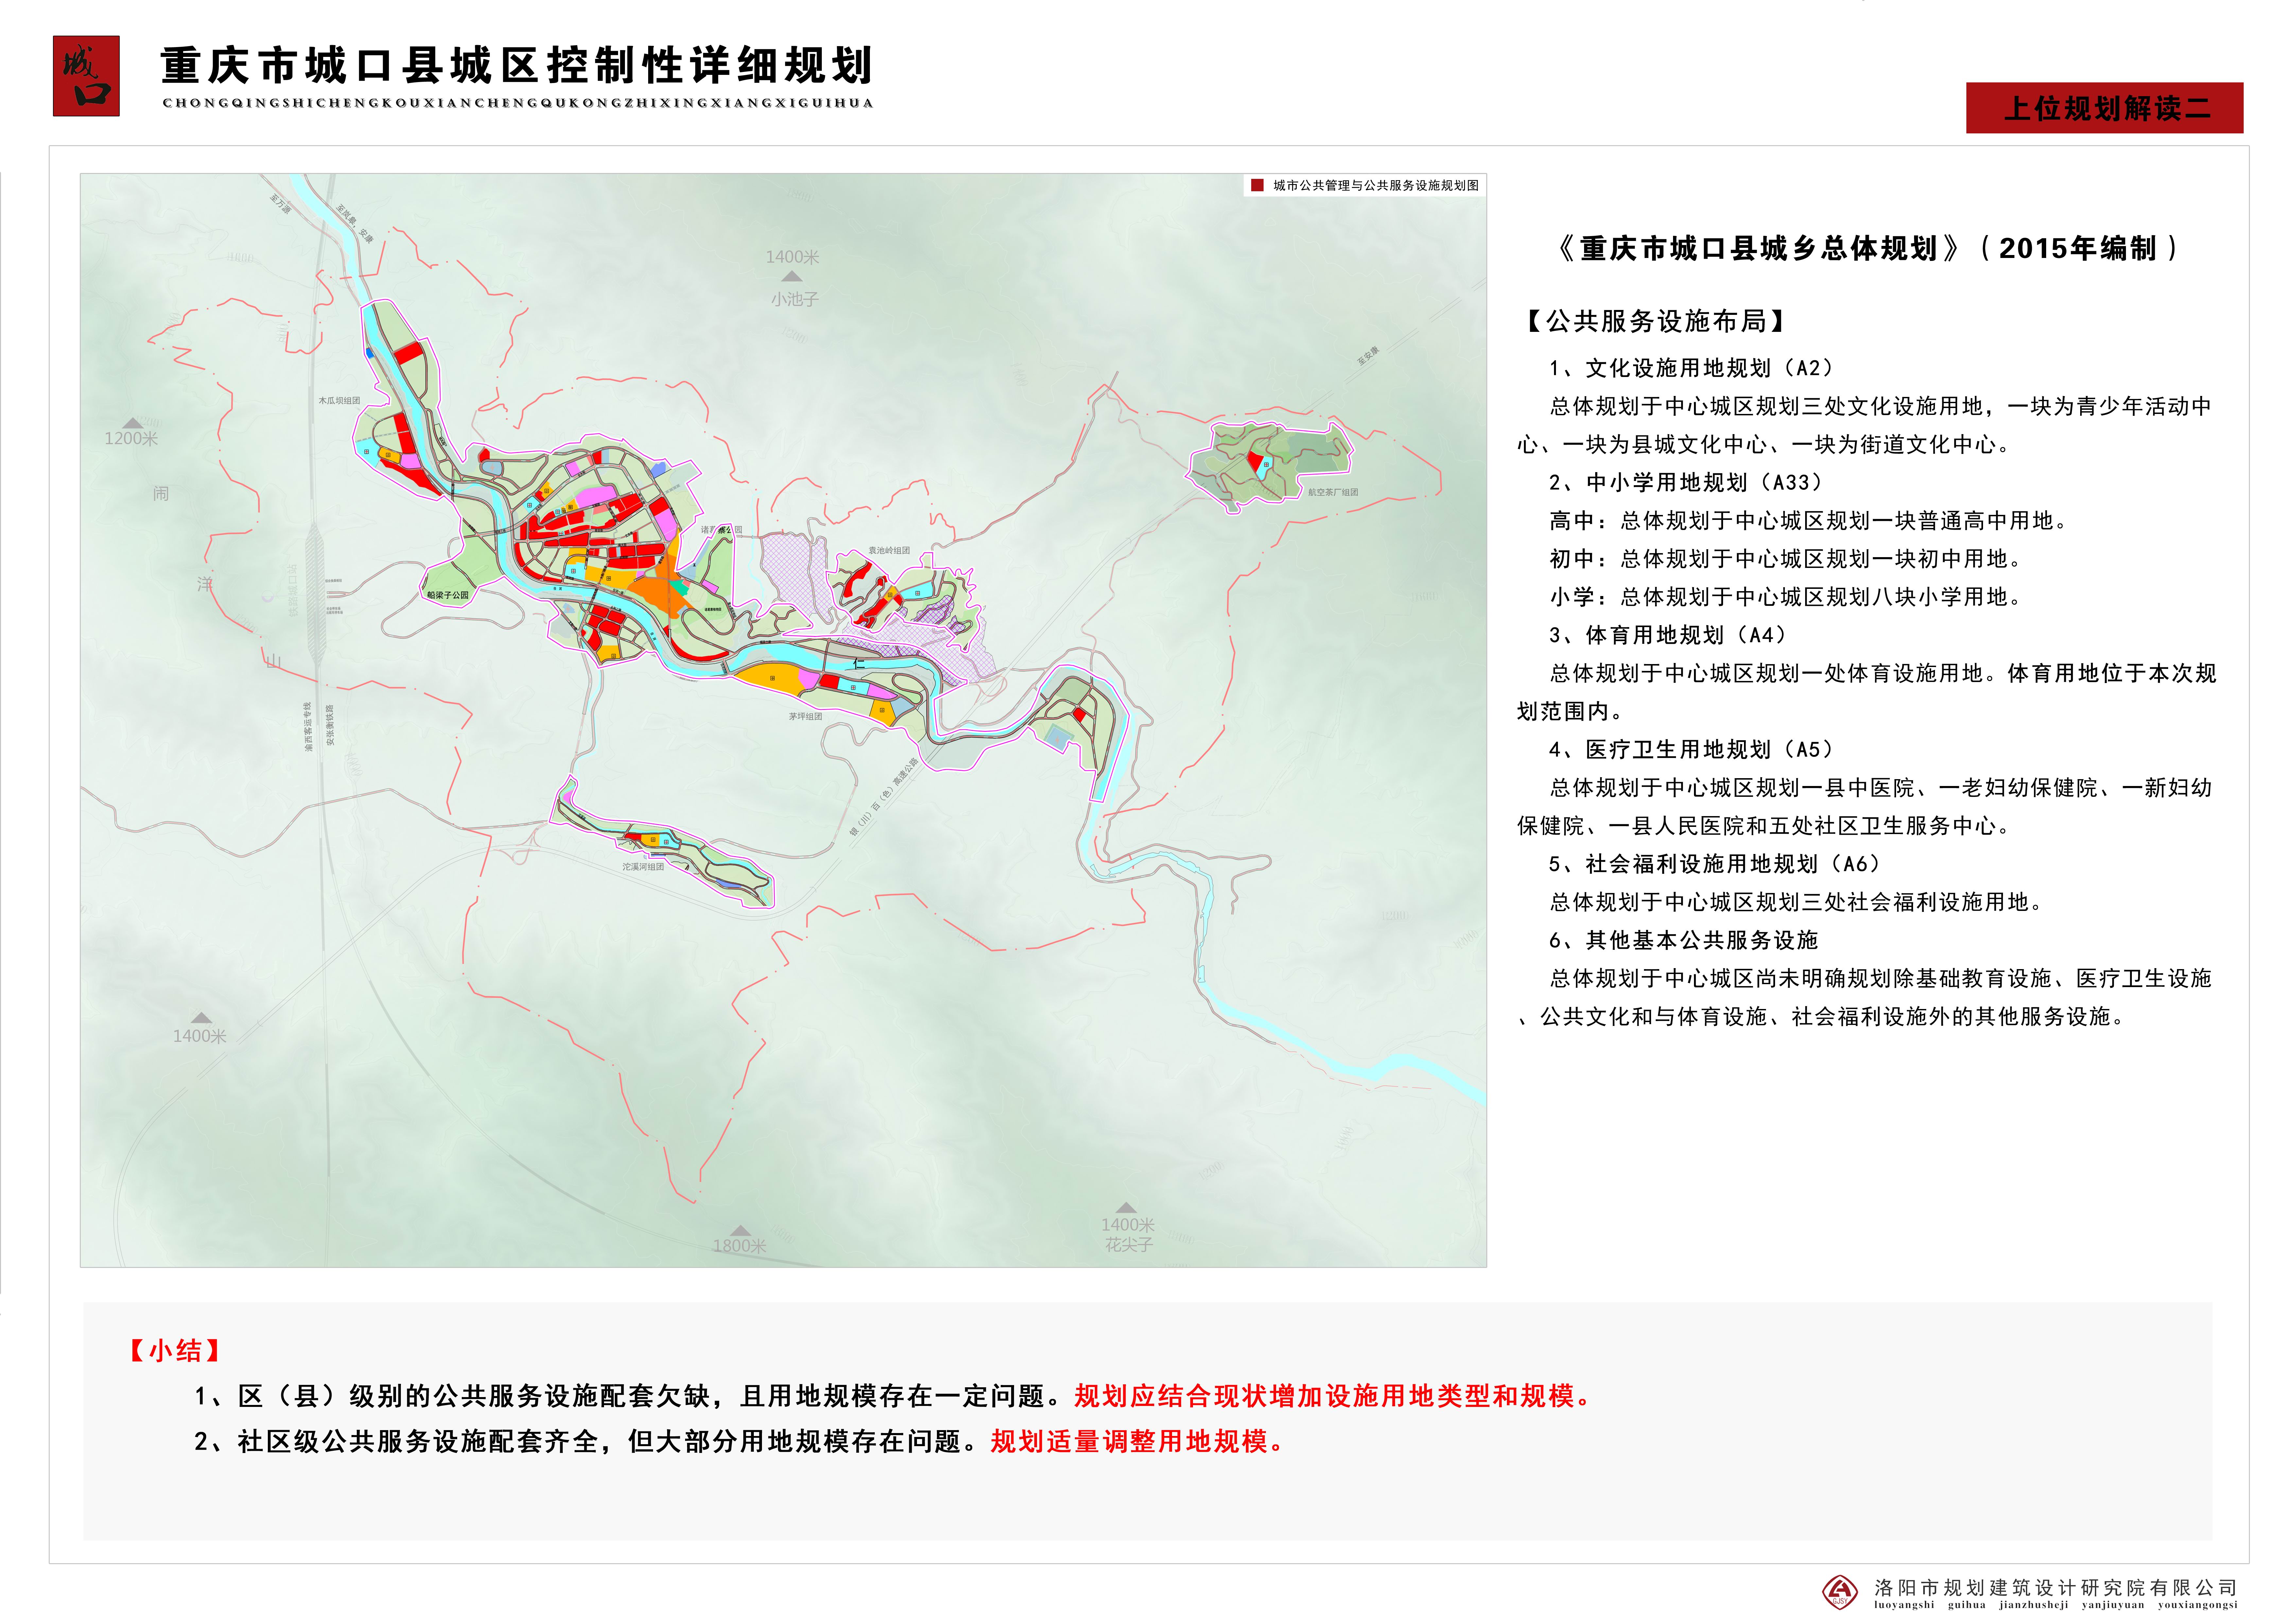
Task: Click the red 城口 seal logo
Action: coord(86,76)
